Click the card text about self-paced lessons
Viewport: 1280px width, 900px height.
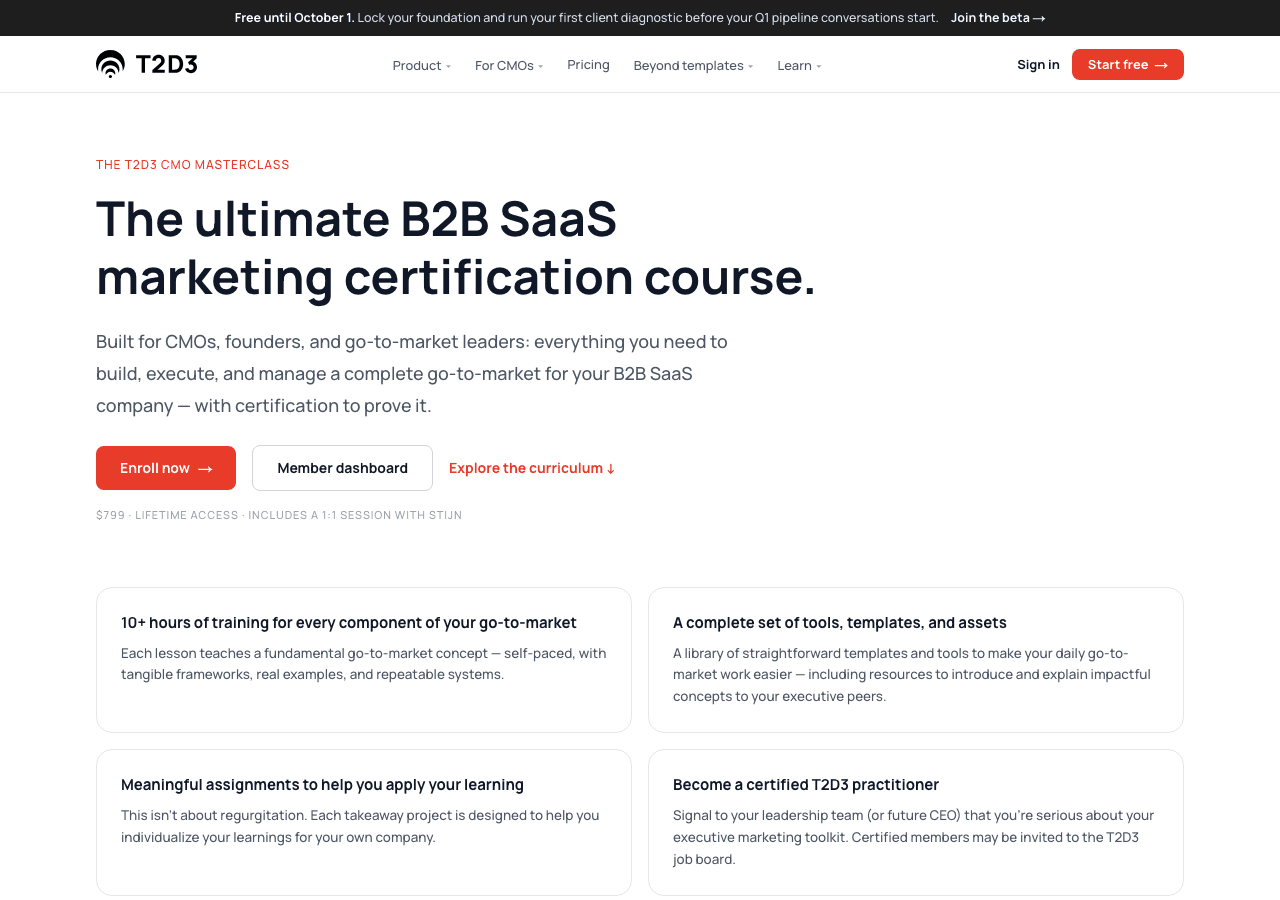tap(364, 664)
